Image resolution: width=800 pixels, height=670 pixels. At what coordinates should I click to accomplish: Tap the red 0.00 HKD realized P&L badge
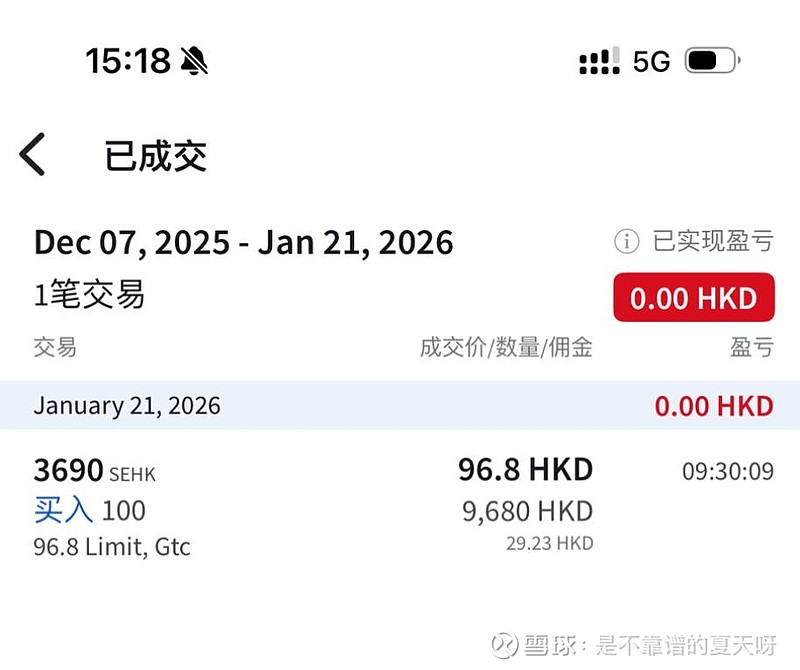click(694, 298)
